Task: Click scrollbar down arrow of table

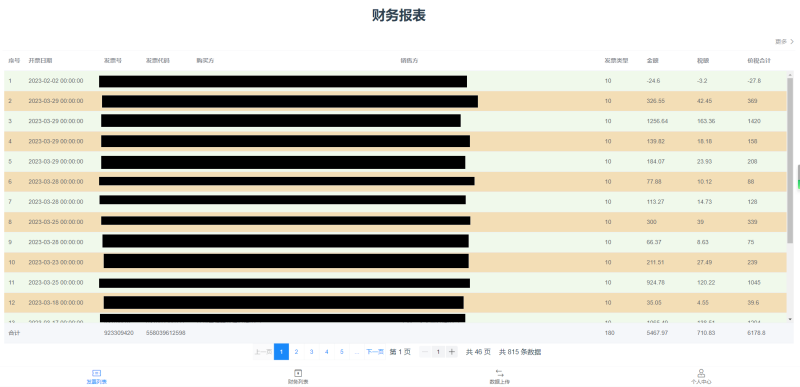Action: click(x=790, y=319)
